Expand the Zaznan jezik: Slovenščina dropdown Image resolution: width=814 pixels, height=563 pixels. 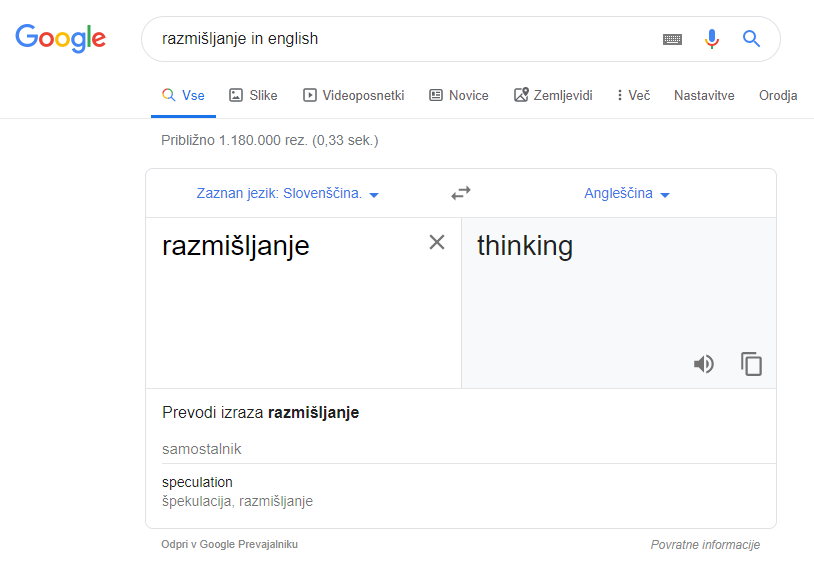[x=288, y=194]
